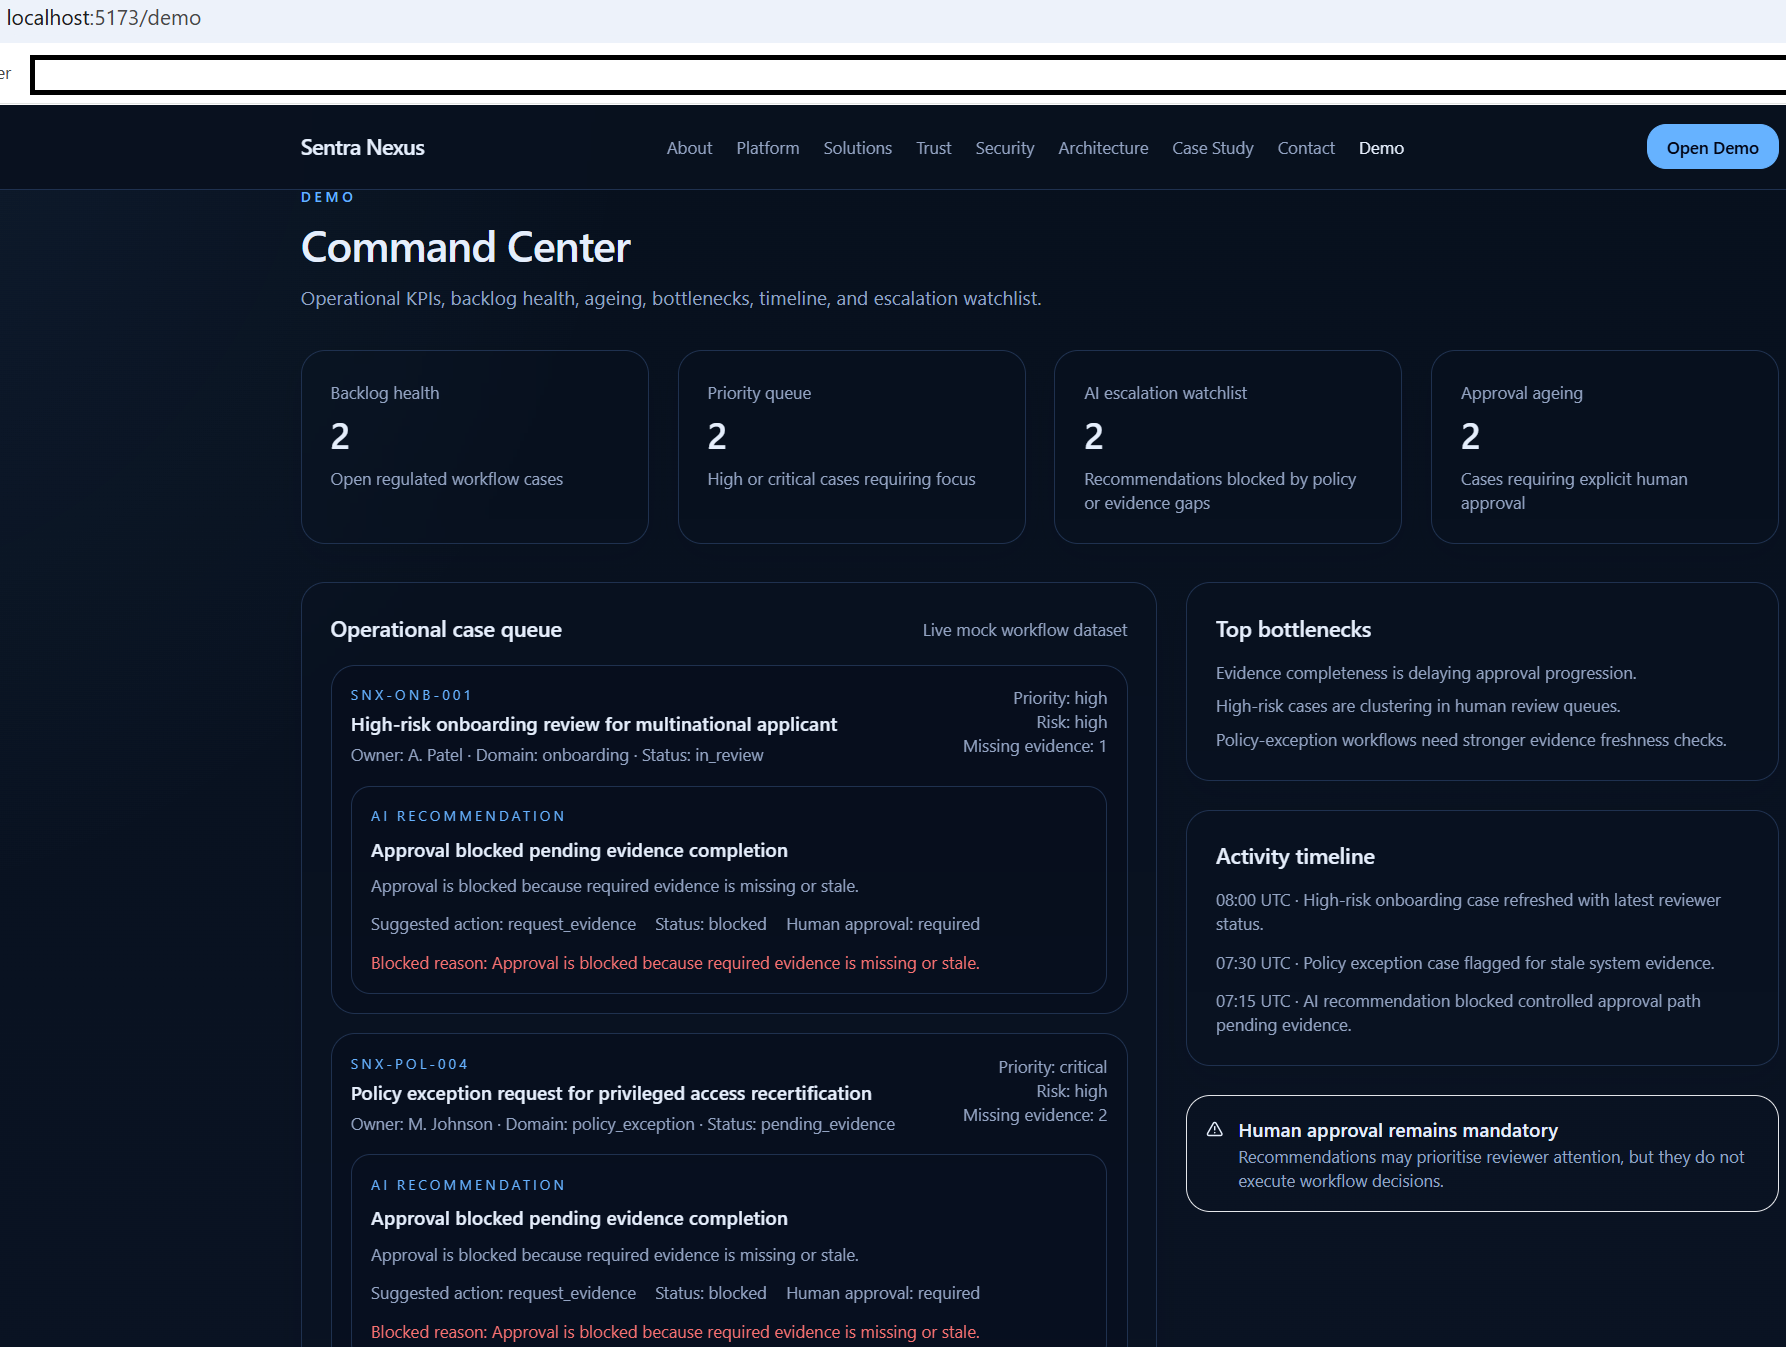The height and width of the screenshot is (1347, 1786).
Task: Click case ID SNX-ONB-001
Action: pyautogui.click(x=411, y=695)
